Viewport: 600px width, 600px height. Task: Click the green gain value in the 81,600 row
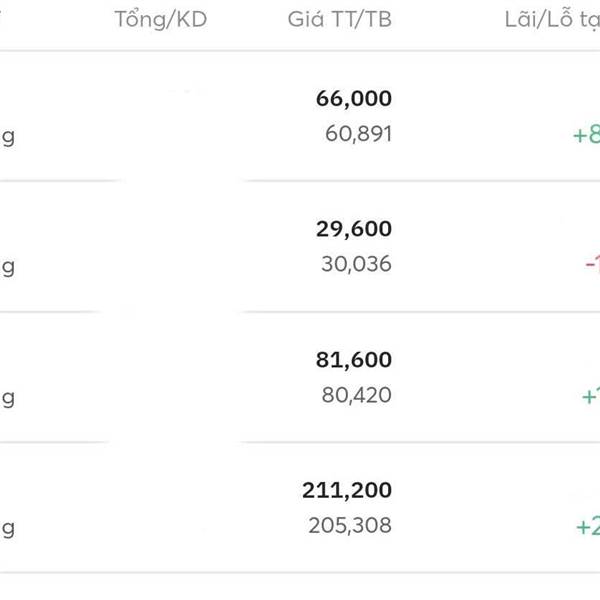(x=590, y=396)
